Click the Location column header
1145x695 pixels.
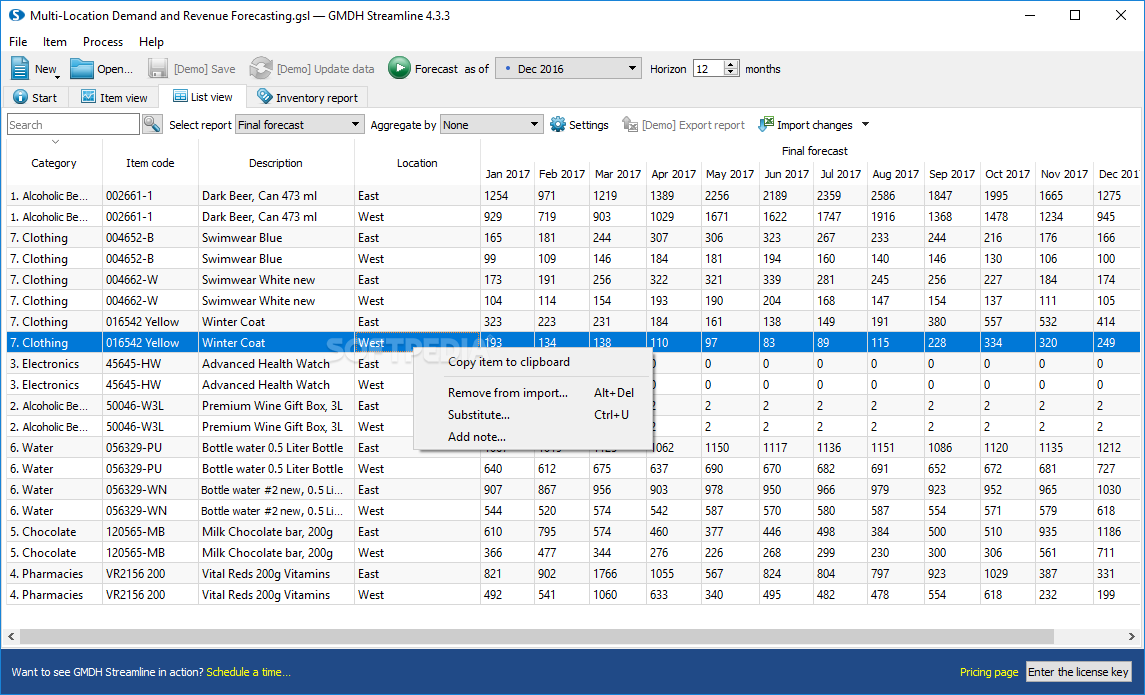(x=417, y=163)
